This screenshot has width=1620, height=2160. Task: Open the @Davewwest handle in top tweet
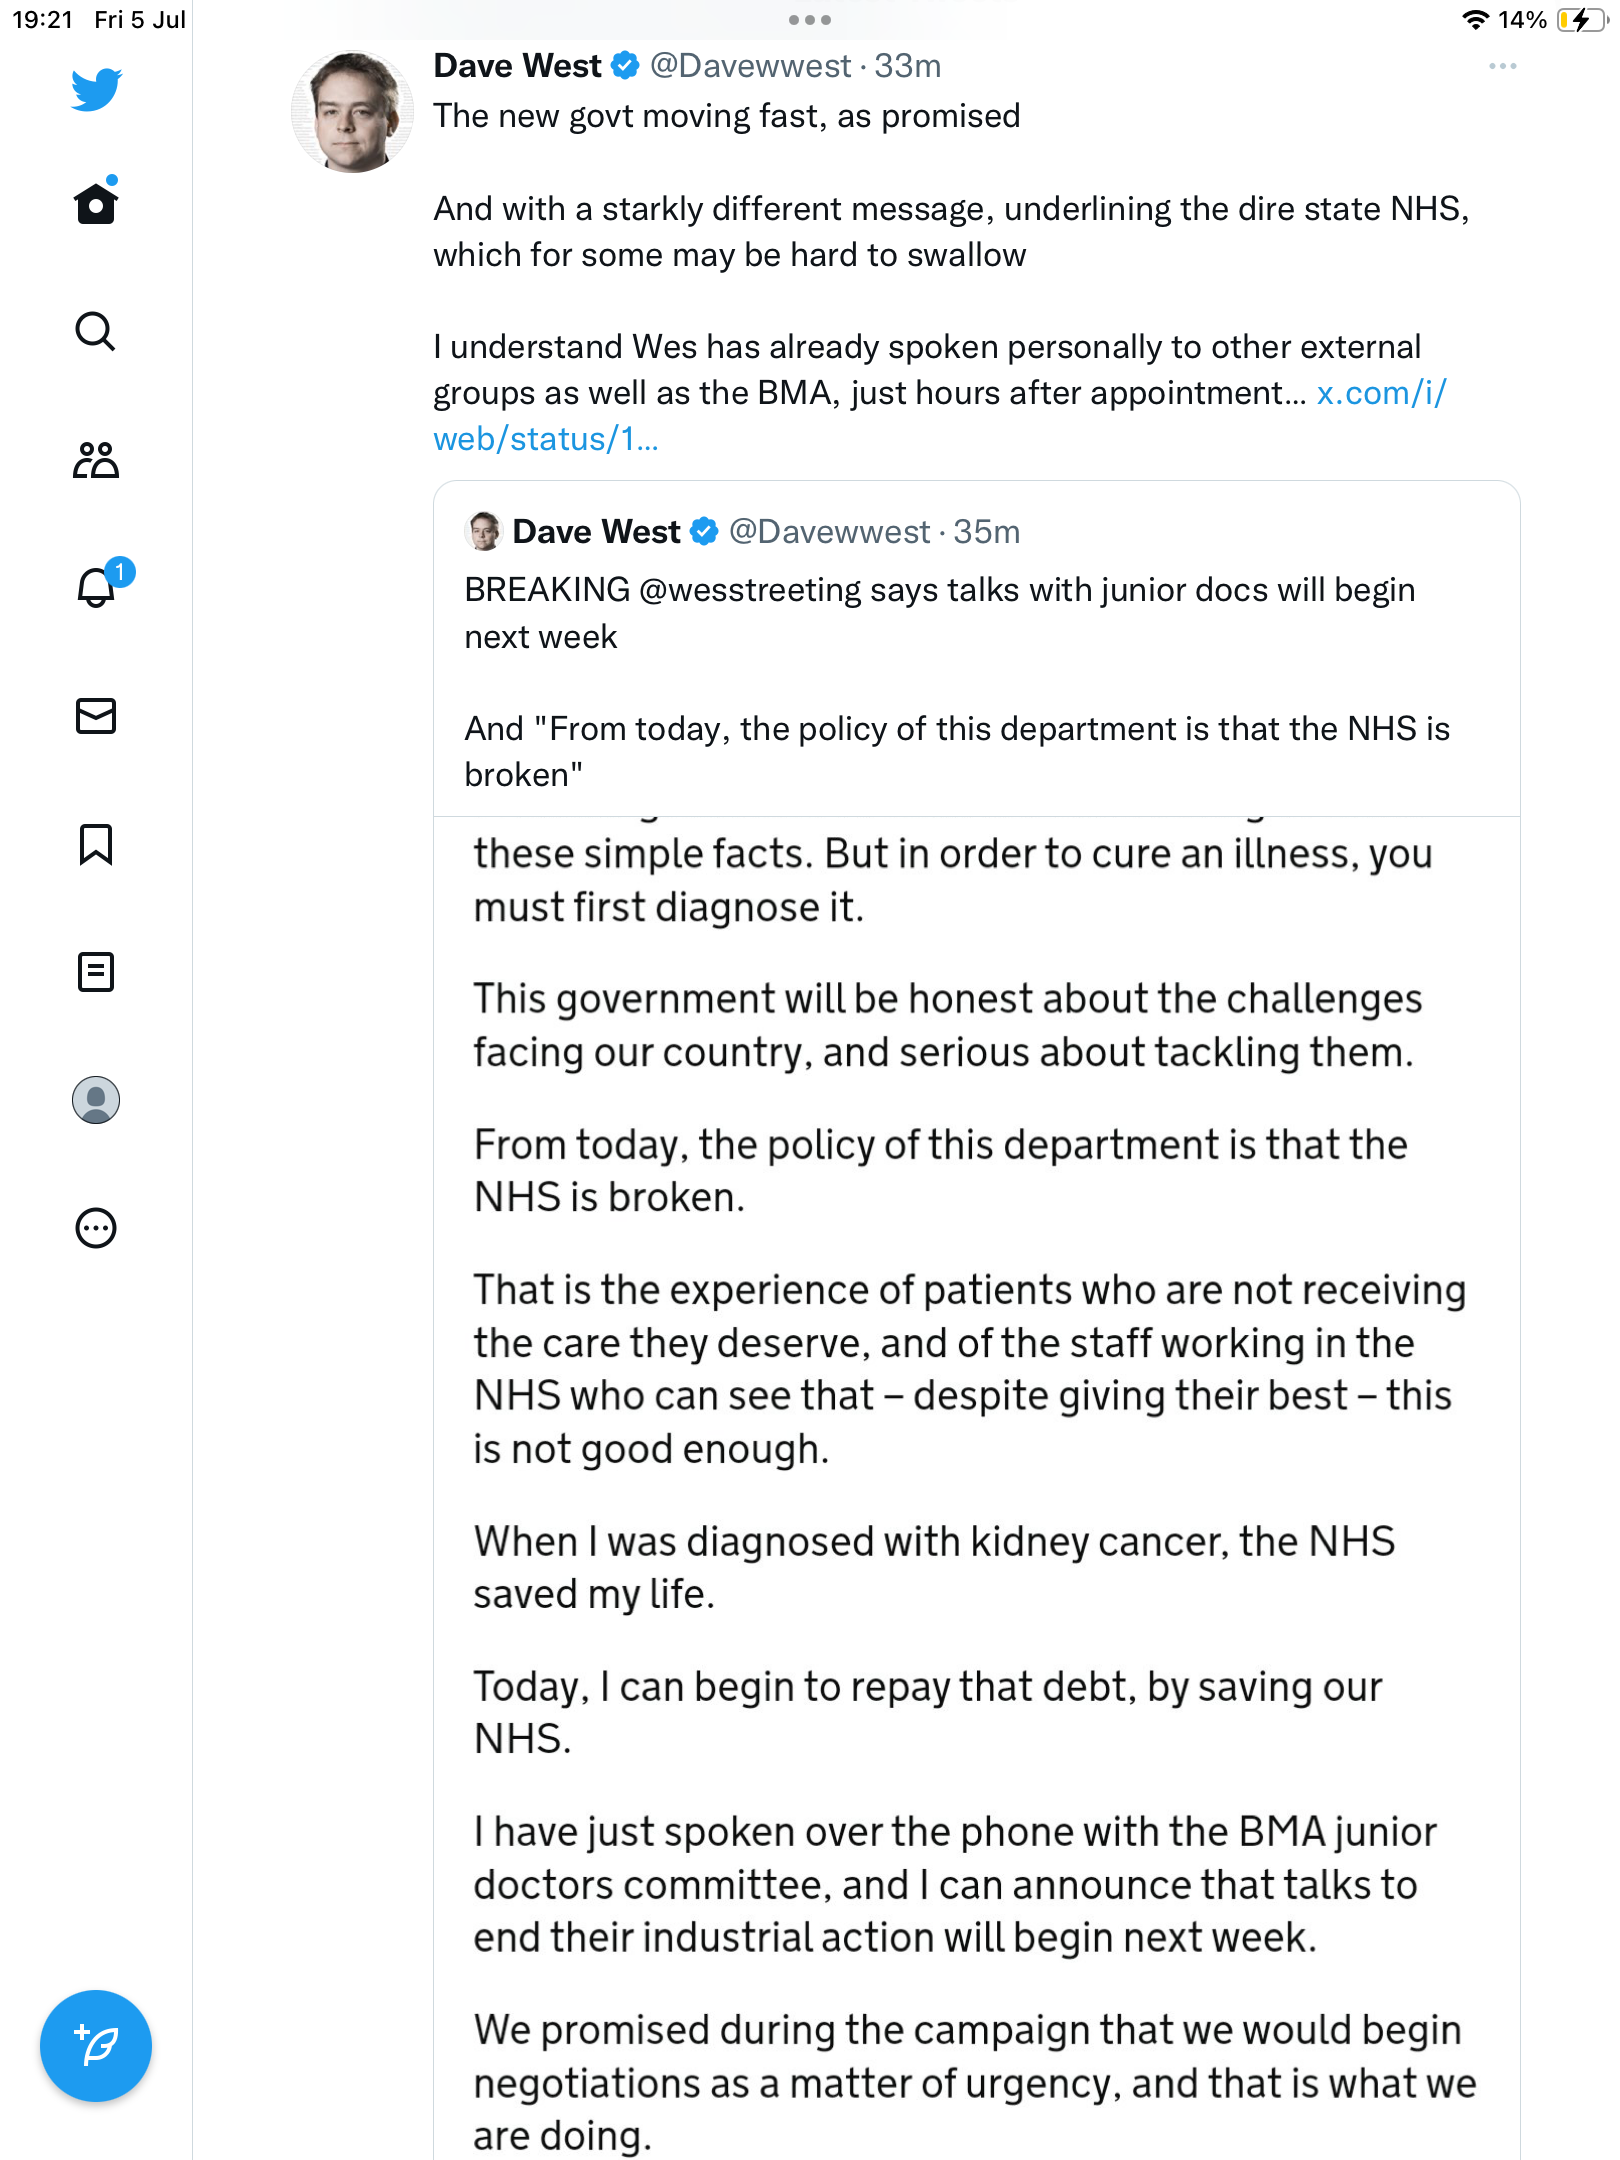coord(750,66)
